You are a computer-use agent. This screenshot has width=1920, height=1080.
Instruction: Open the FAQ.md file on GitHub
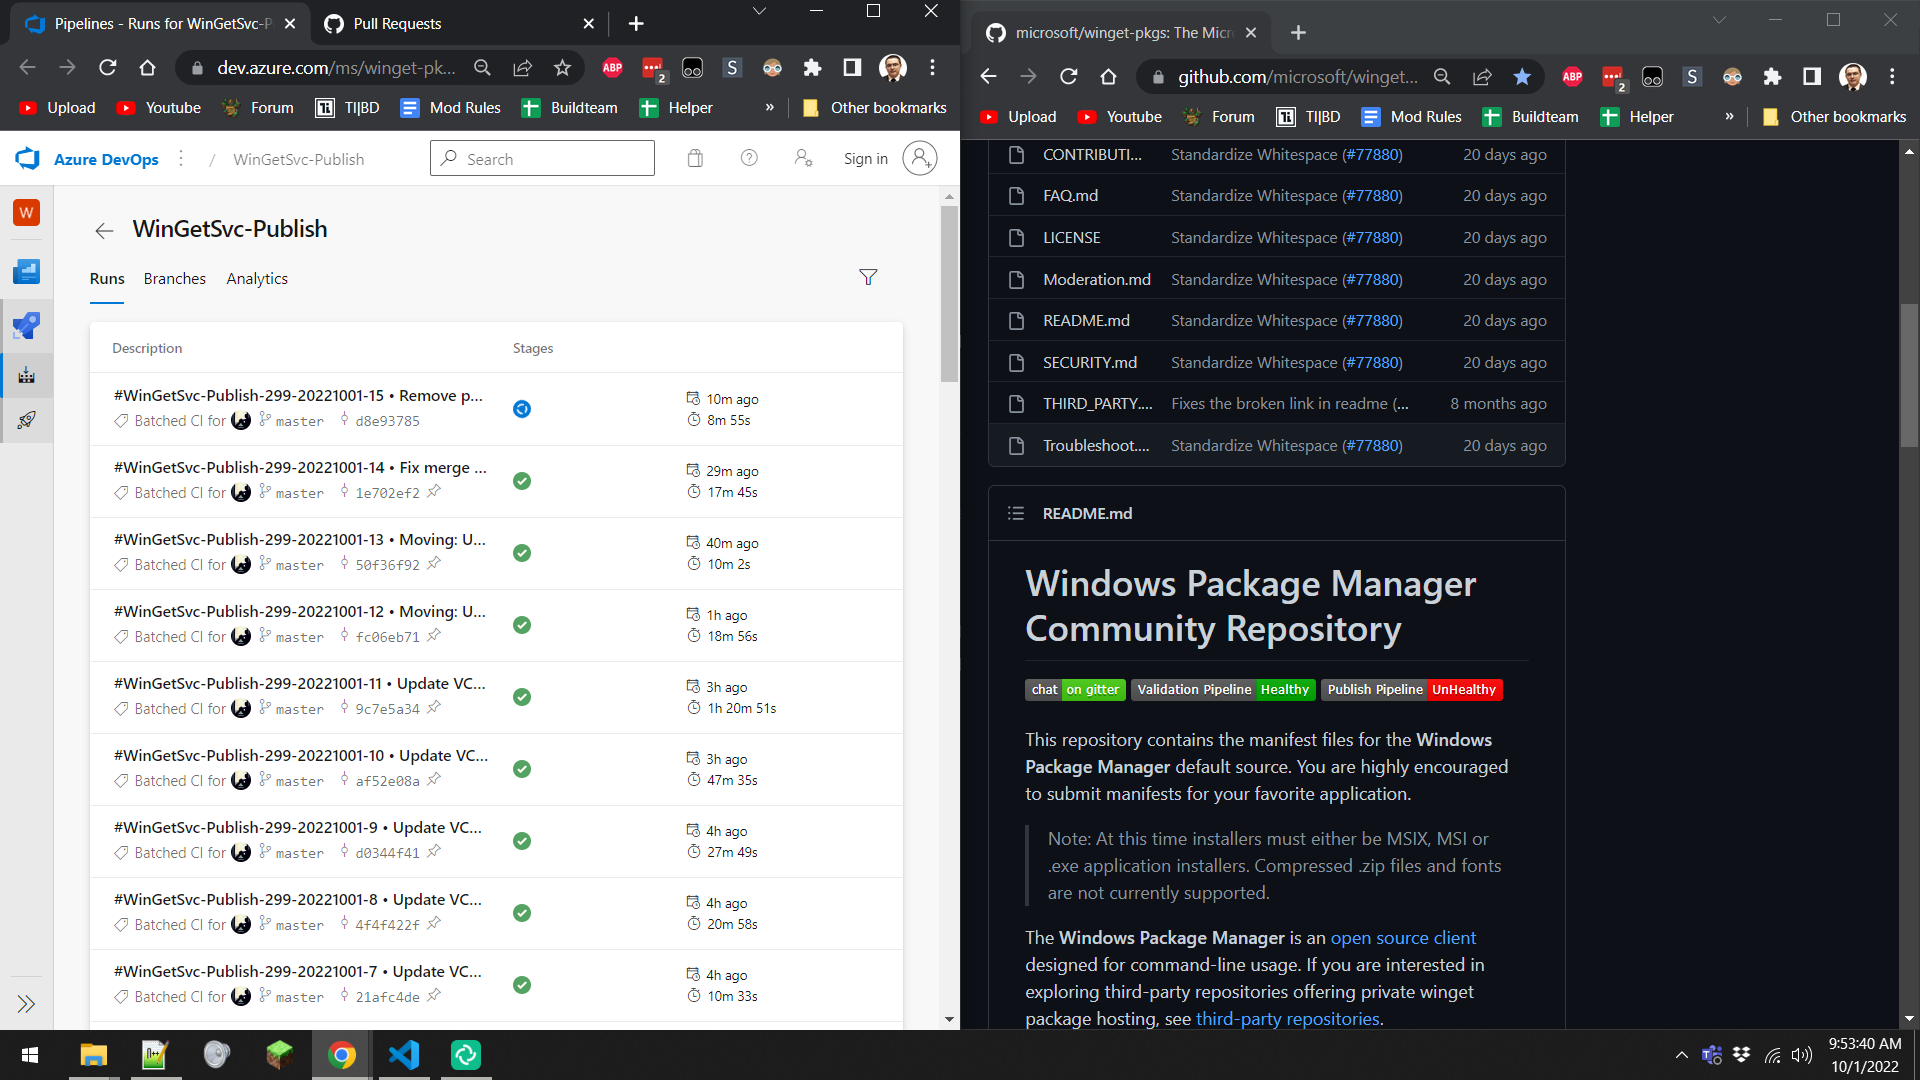(x=1070, y=196)
